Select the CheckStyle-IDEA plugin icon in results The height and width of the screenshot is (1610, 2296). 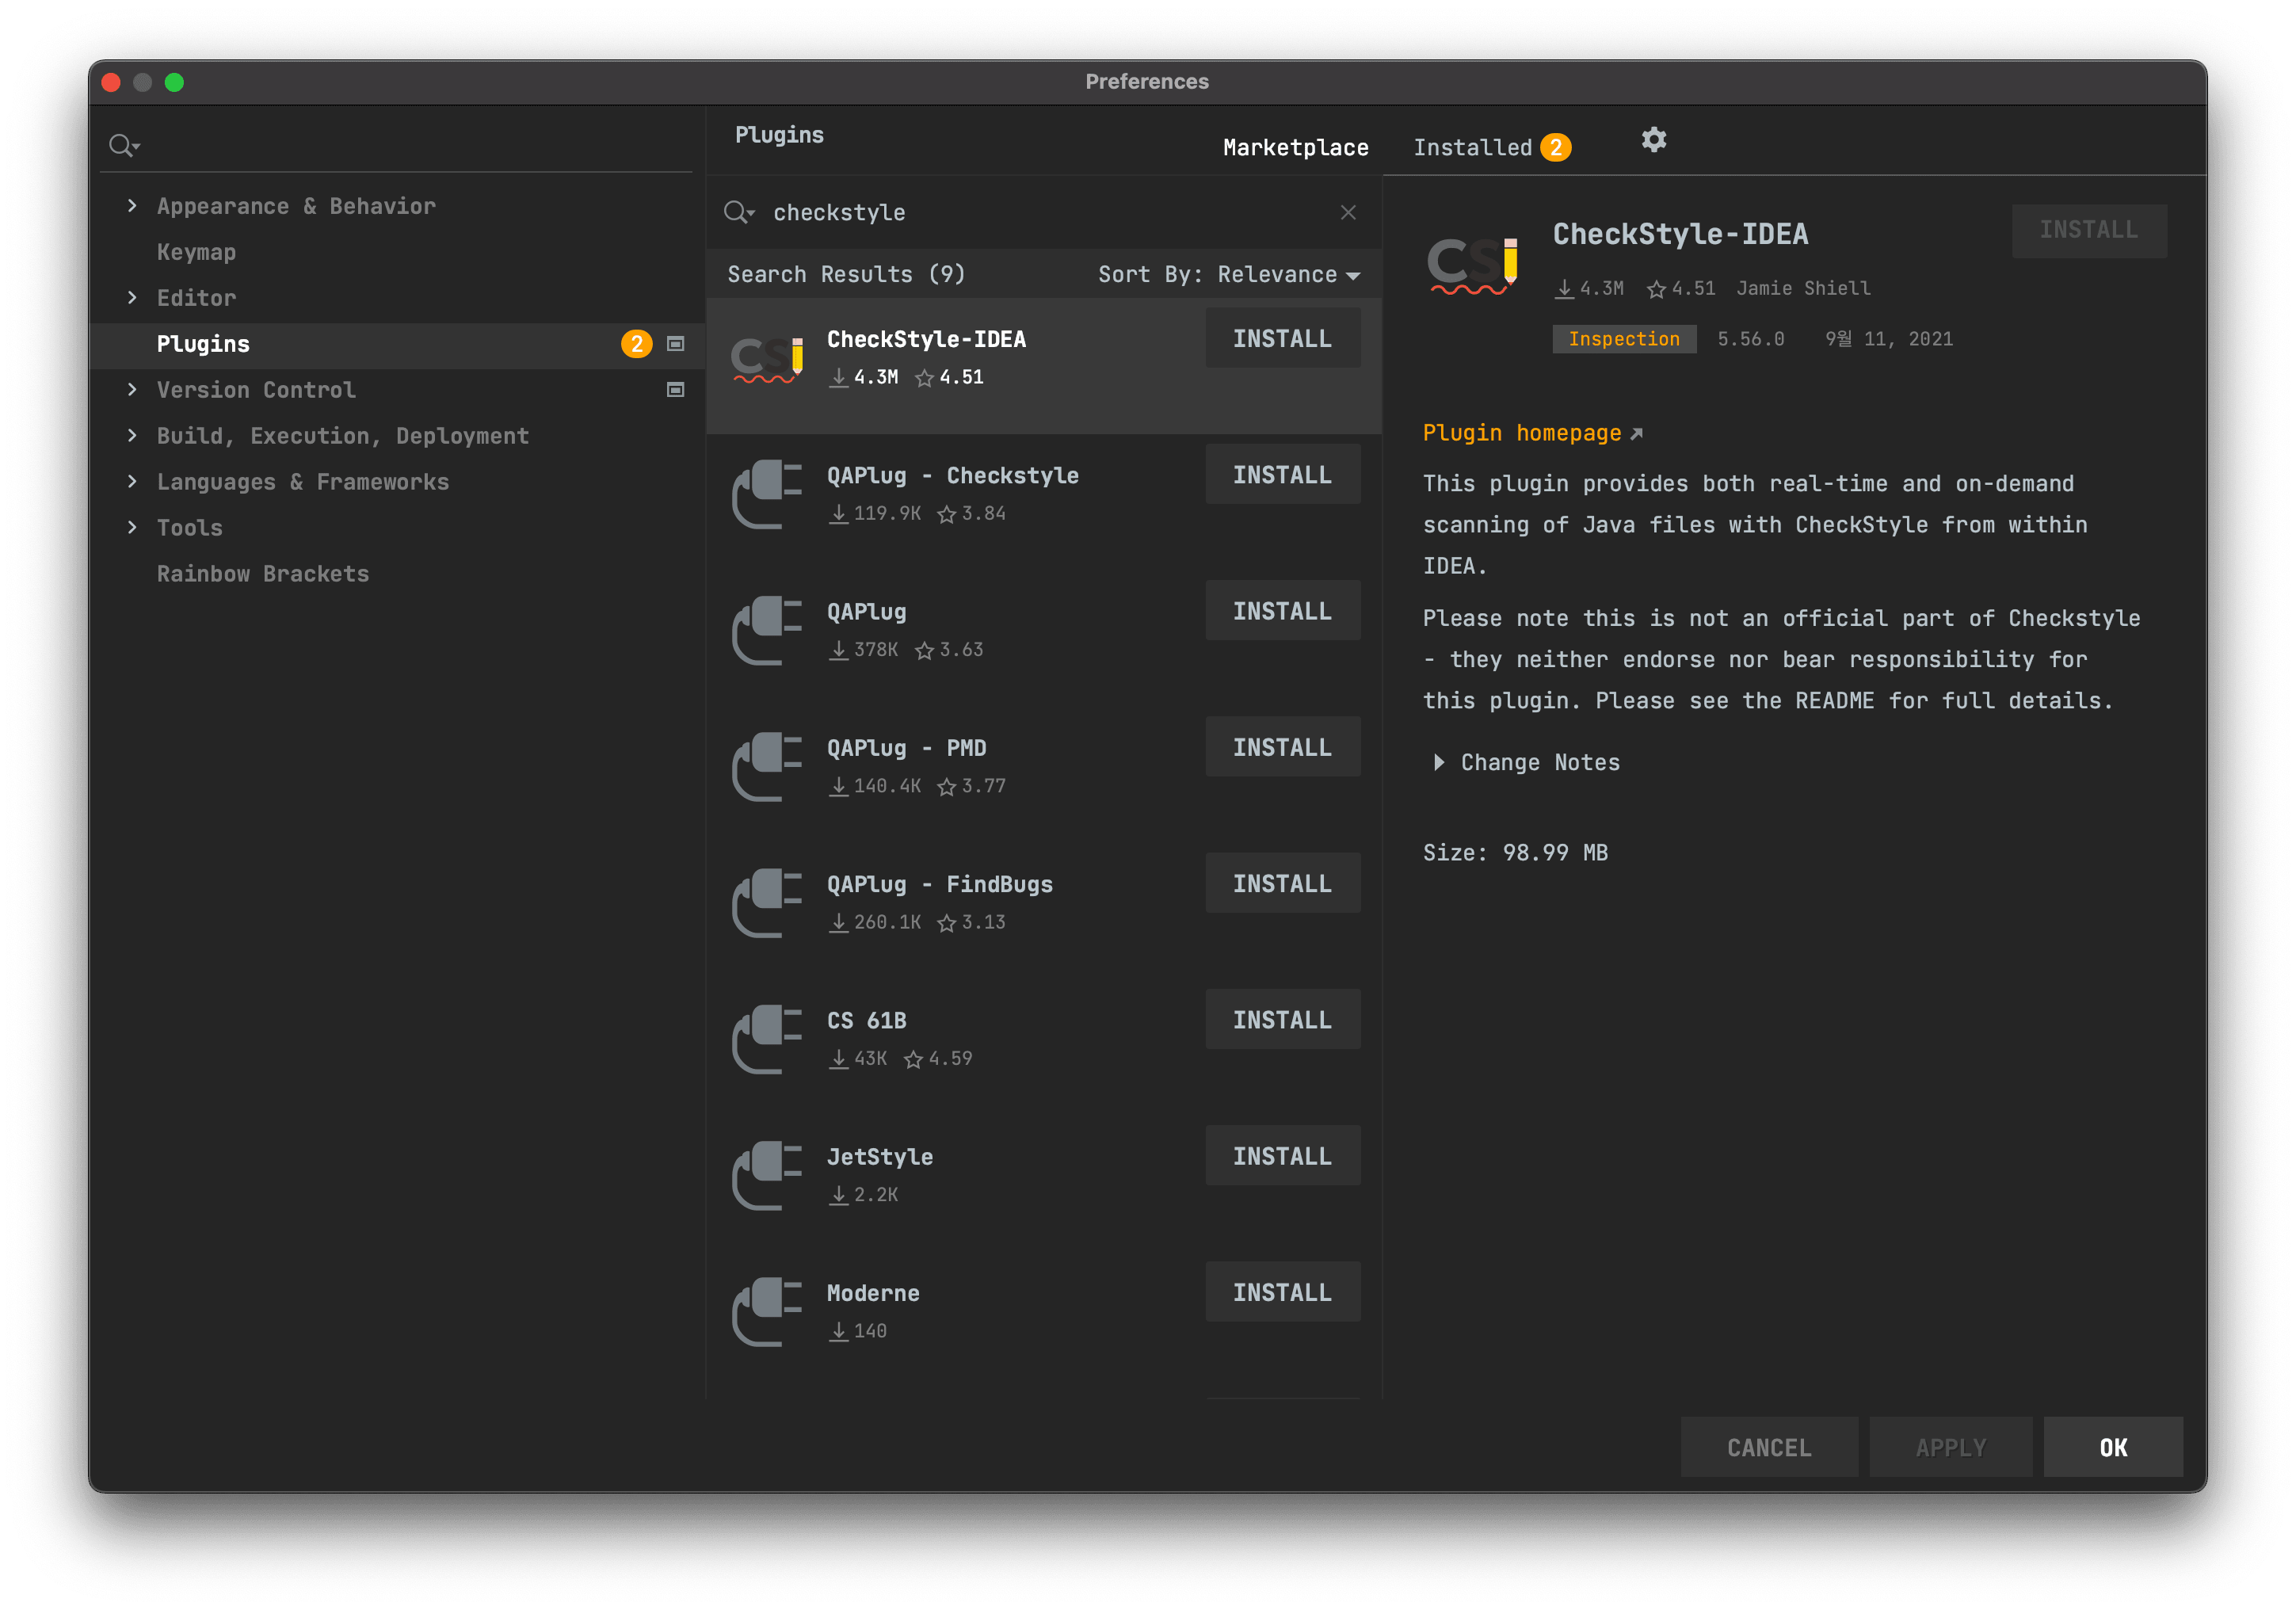(767, 359)
